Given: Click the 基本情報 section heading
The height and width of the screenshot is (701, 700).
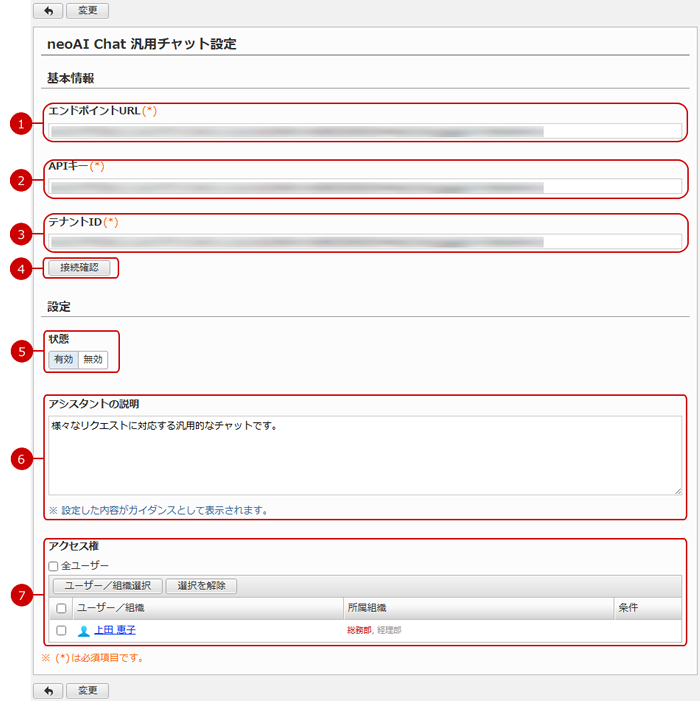Looking at the screenshot, I should coord(71,78).
